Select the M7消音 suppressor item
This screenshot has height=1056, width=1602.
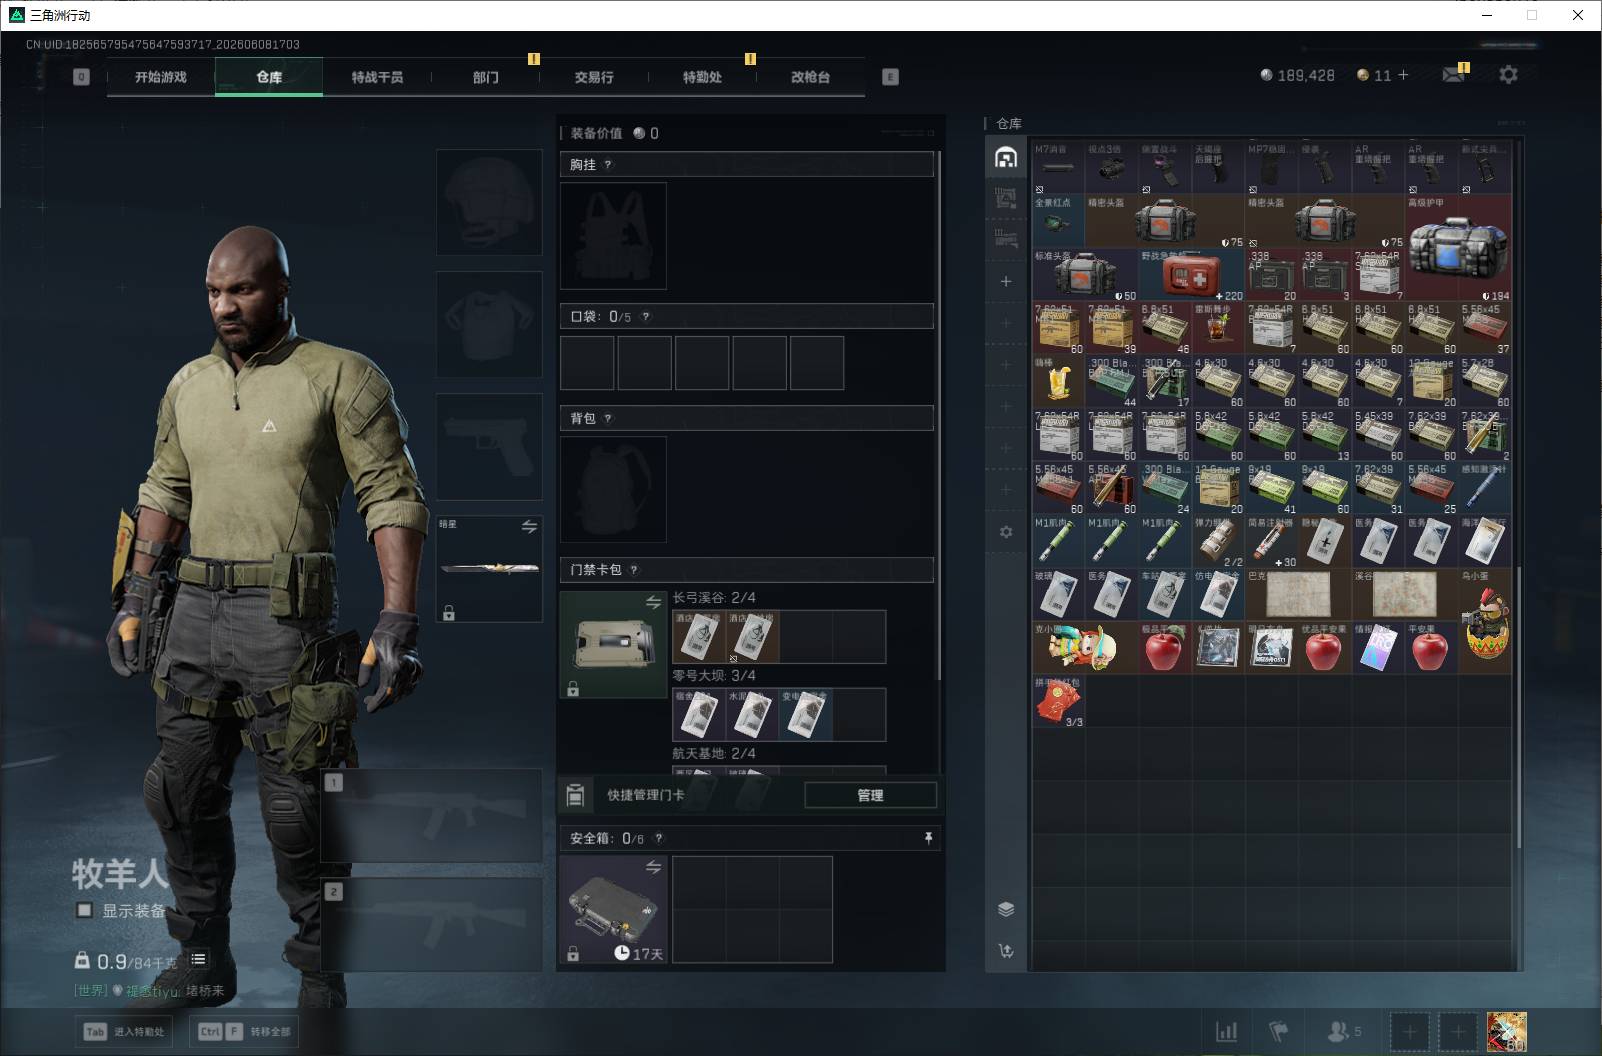click(1059, 168)
